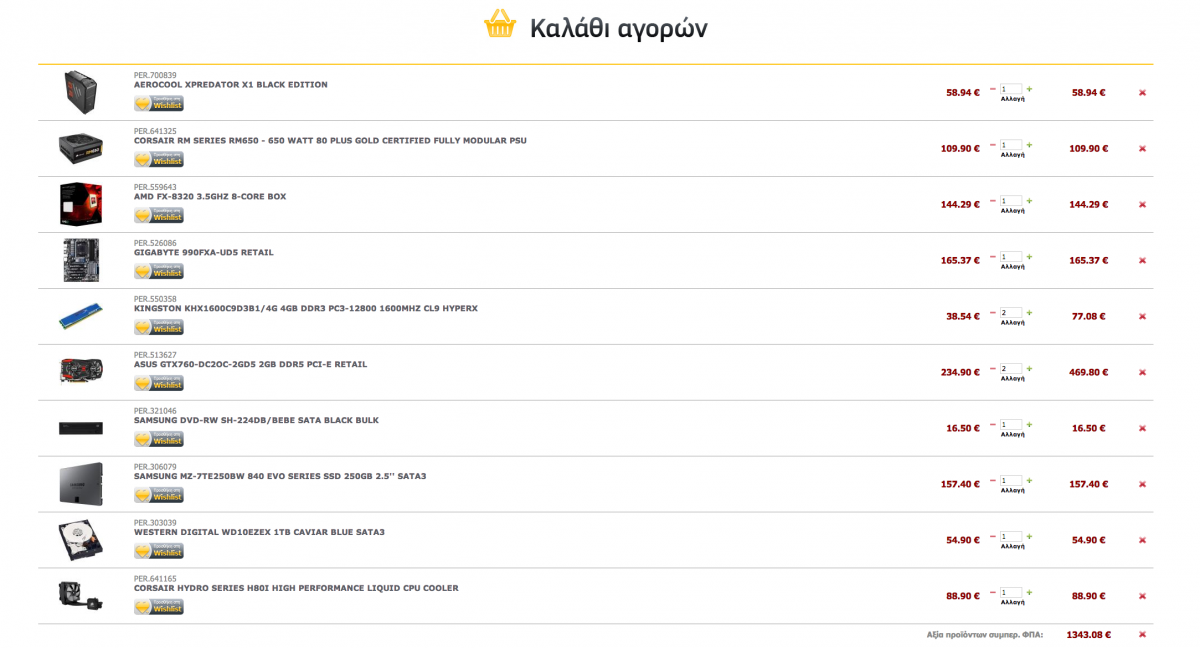The height and width of the screenshot is (648, 1200).
Task: Decrease WD Caviar Blue quantity with minus
Action: pos(993,537)
